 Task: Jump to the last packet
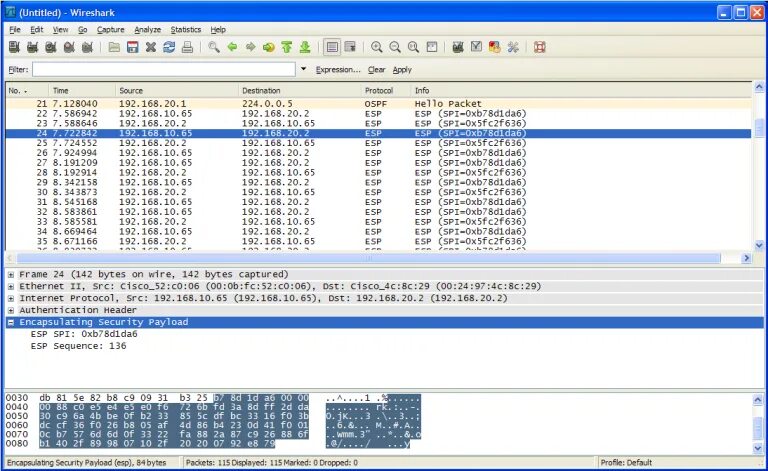click(305, 47)
